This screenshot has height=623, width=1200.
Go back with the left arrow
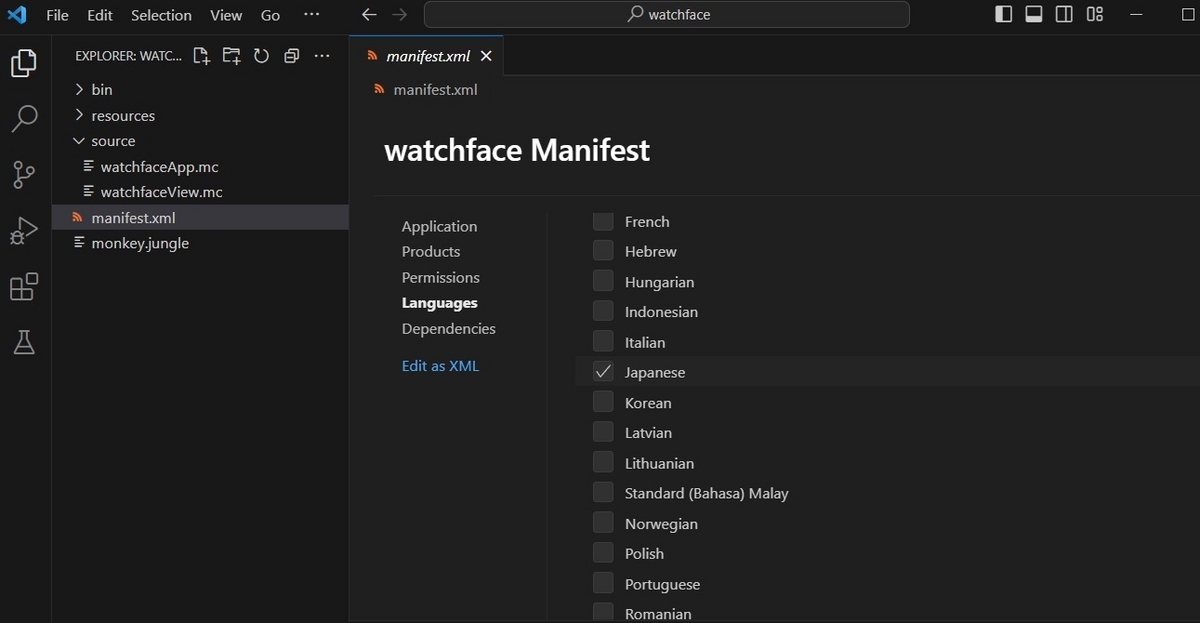point(369,15)
